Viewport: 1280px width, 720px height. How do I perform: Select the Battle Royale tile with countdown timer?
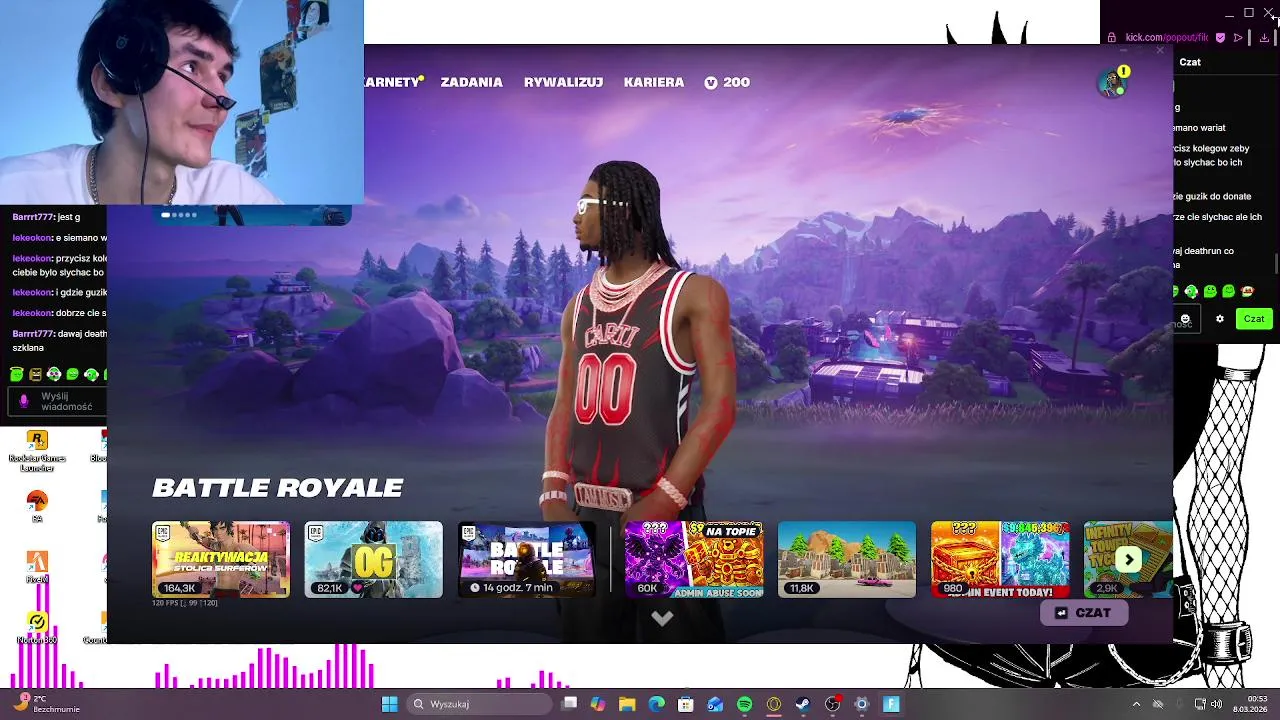526,559
